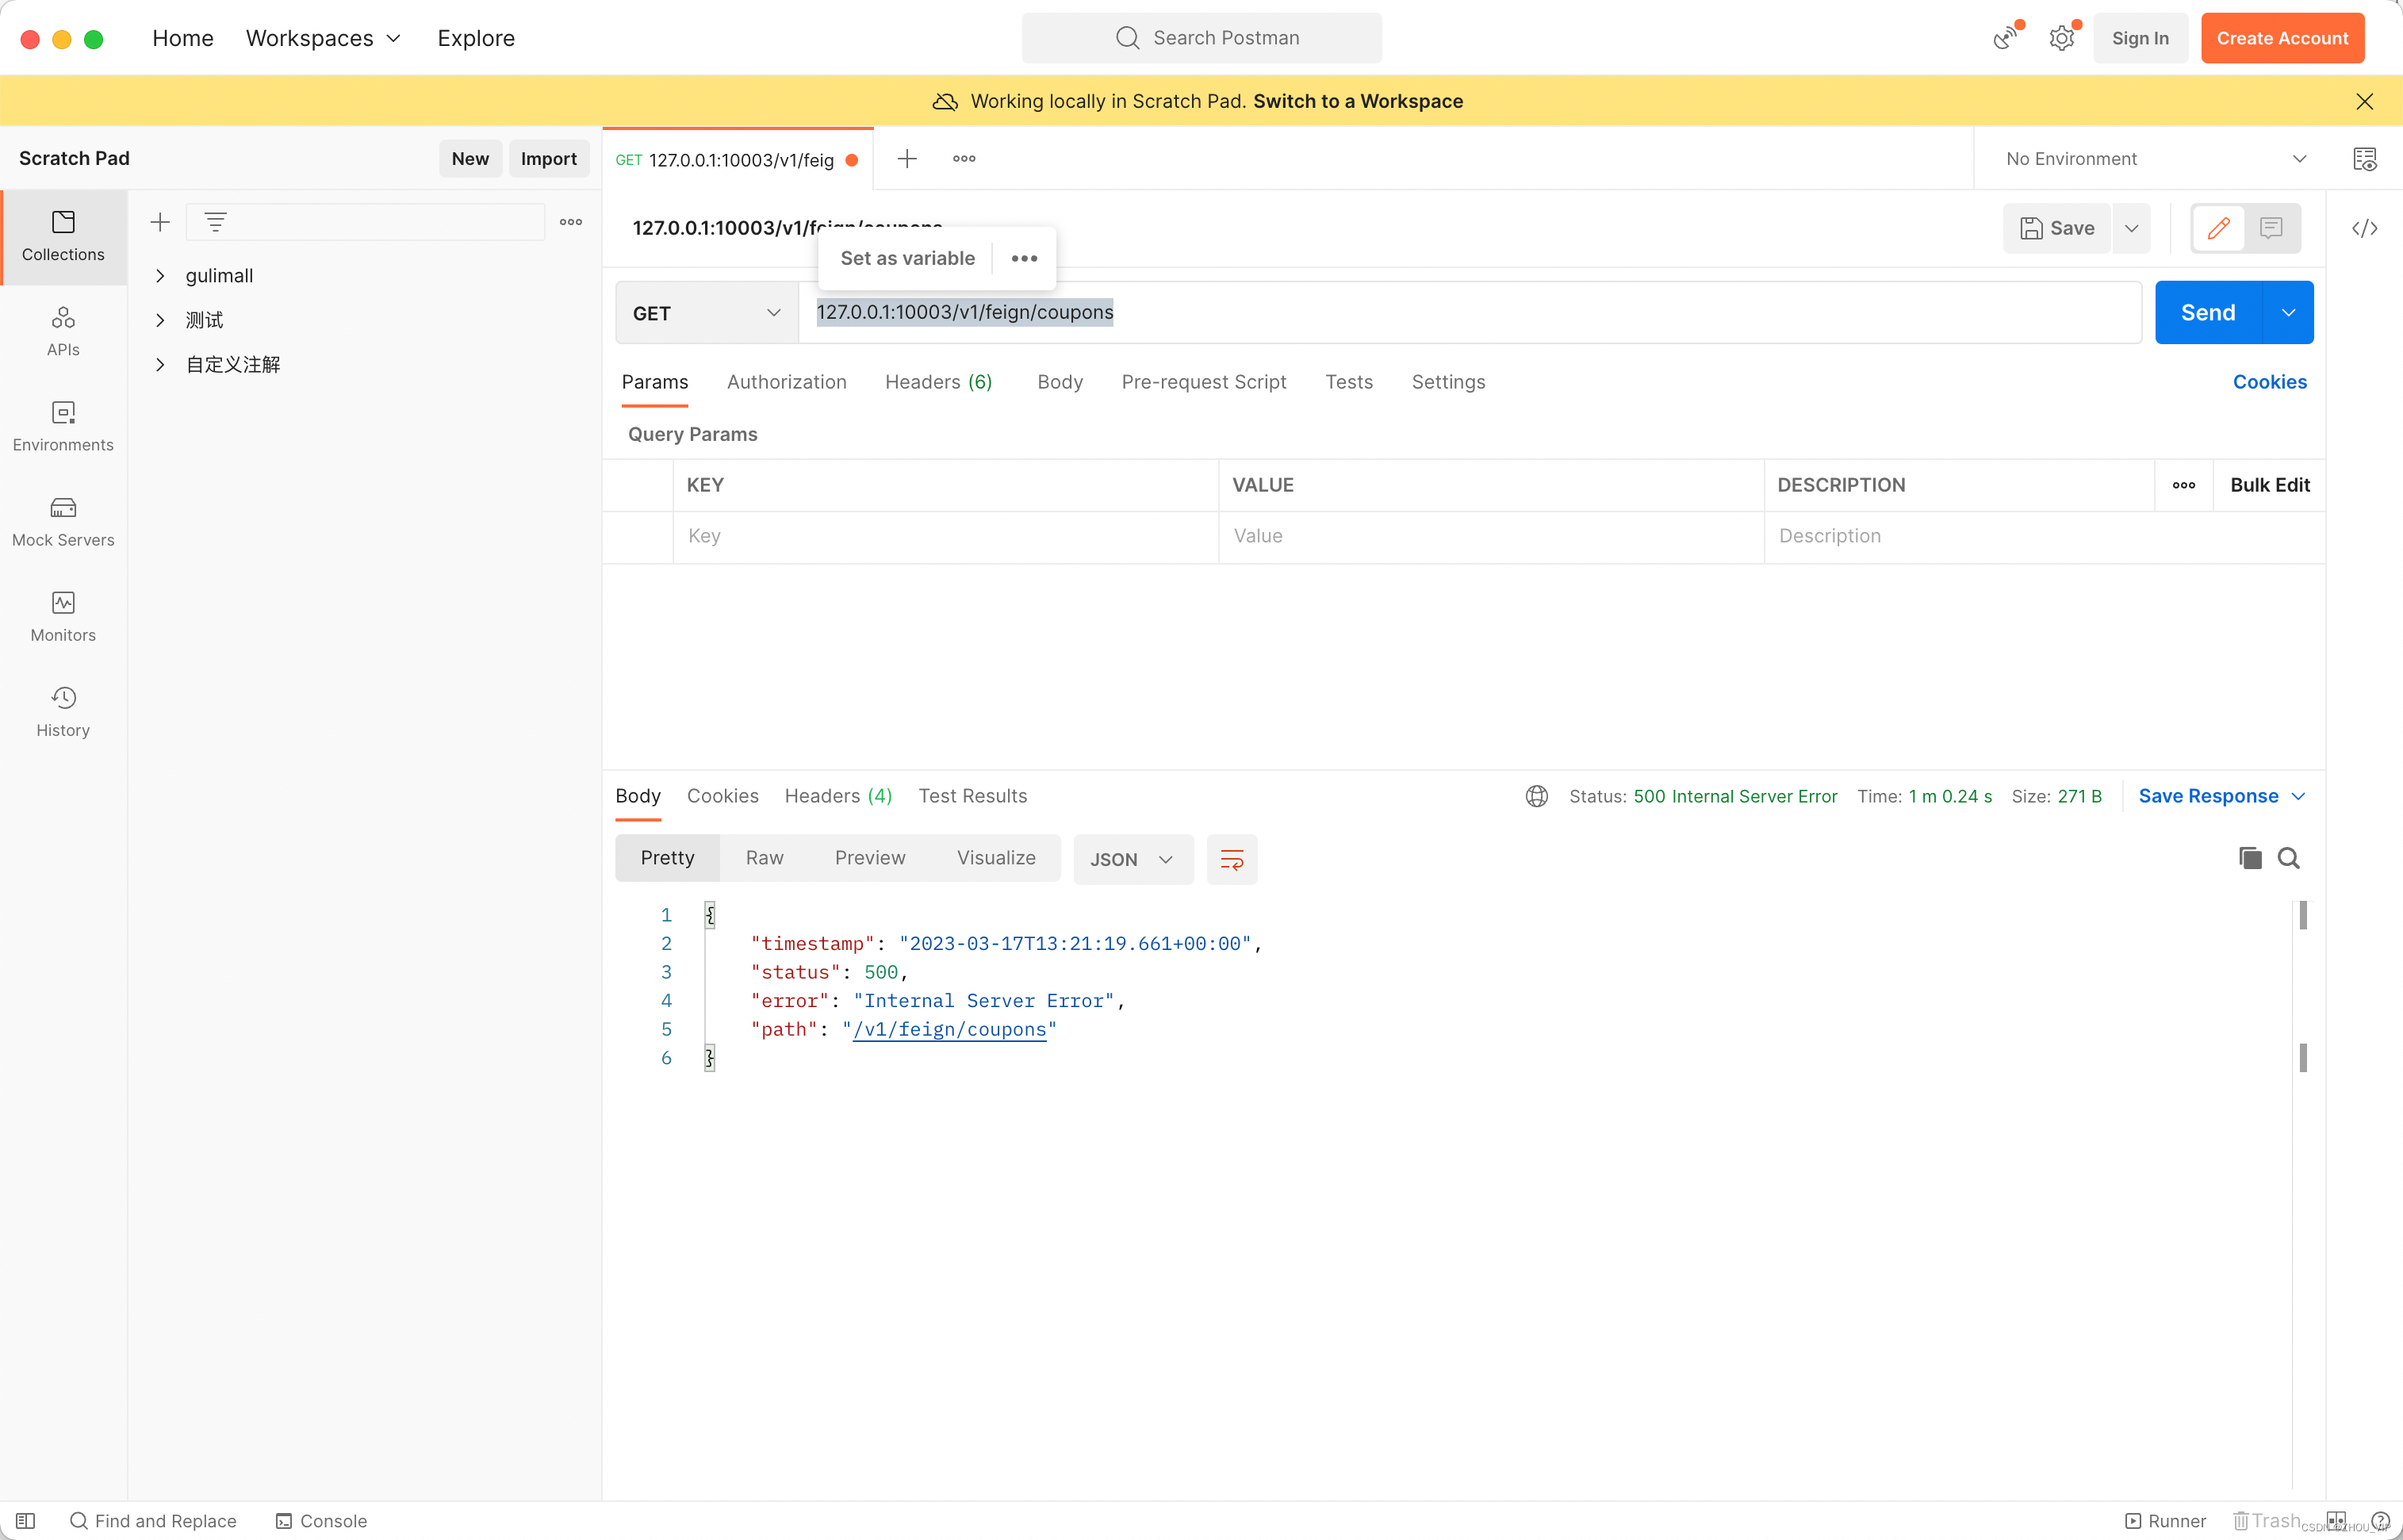
Task: Open query params column options dots
Action: tap(2184, 485)
